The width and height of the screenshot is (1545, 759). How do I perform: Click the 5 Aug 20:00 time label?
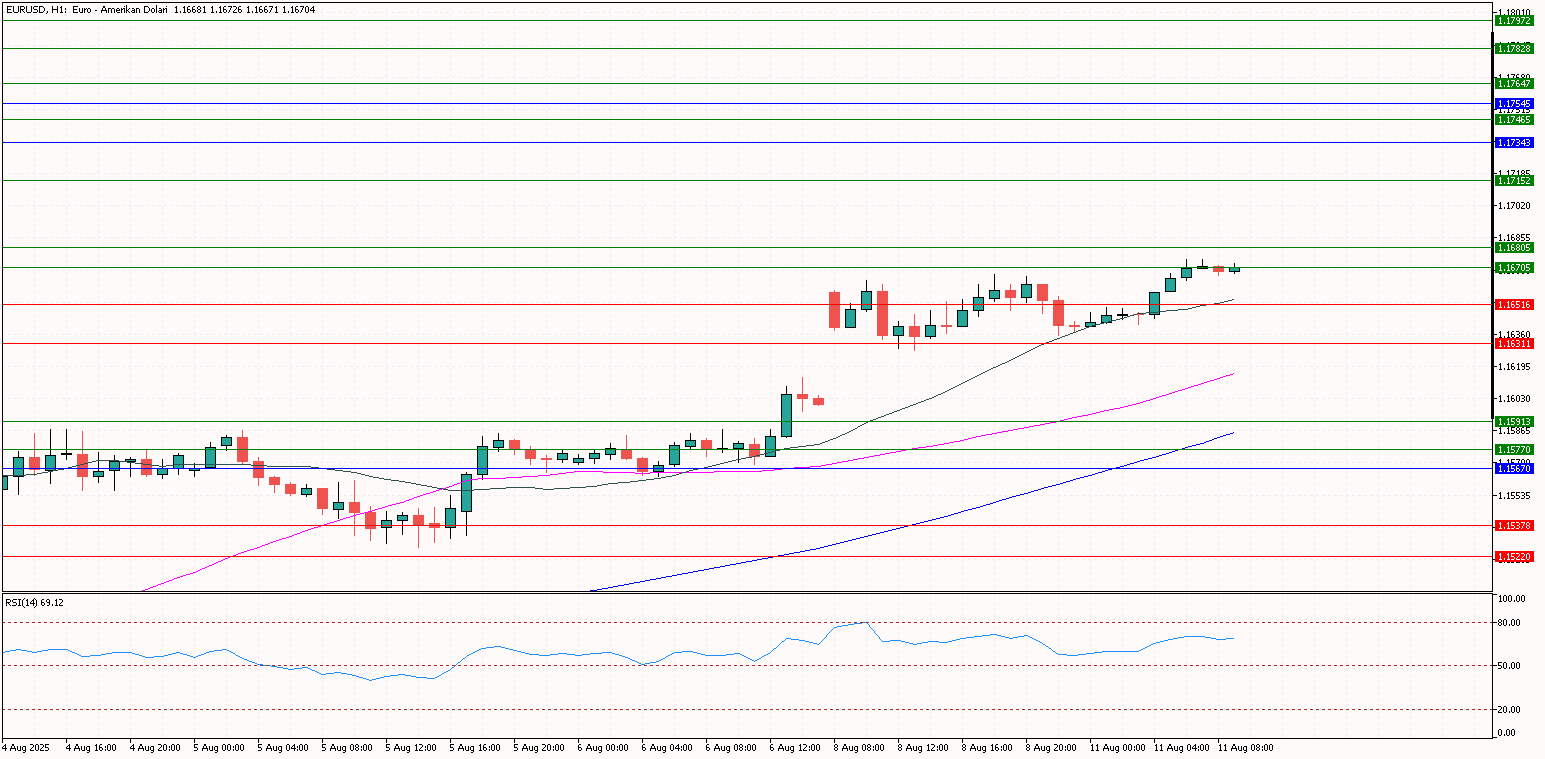tap(537, 747)
